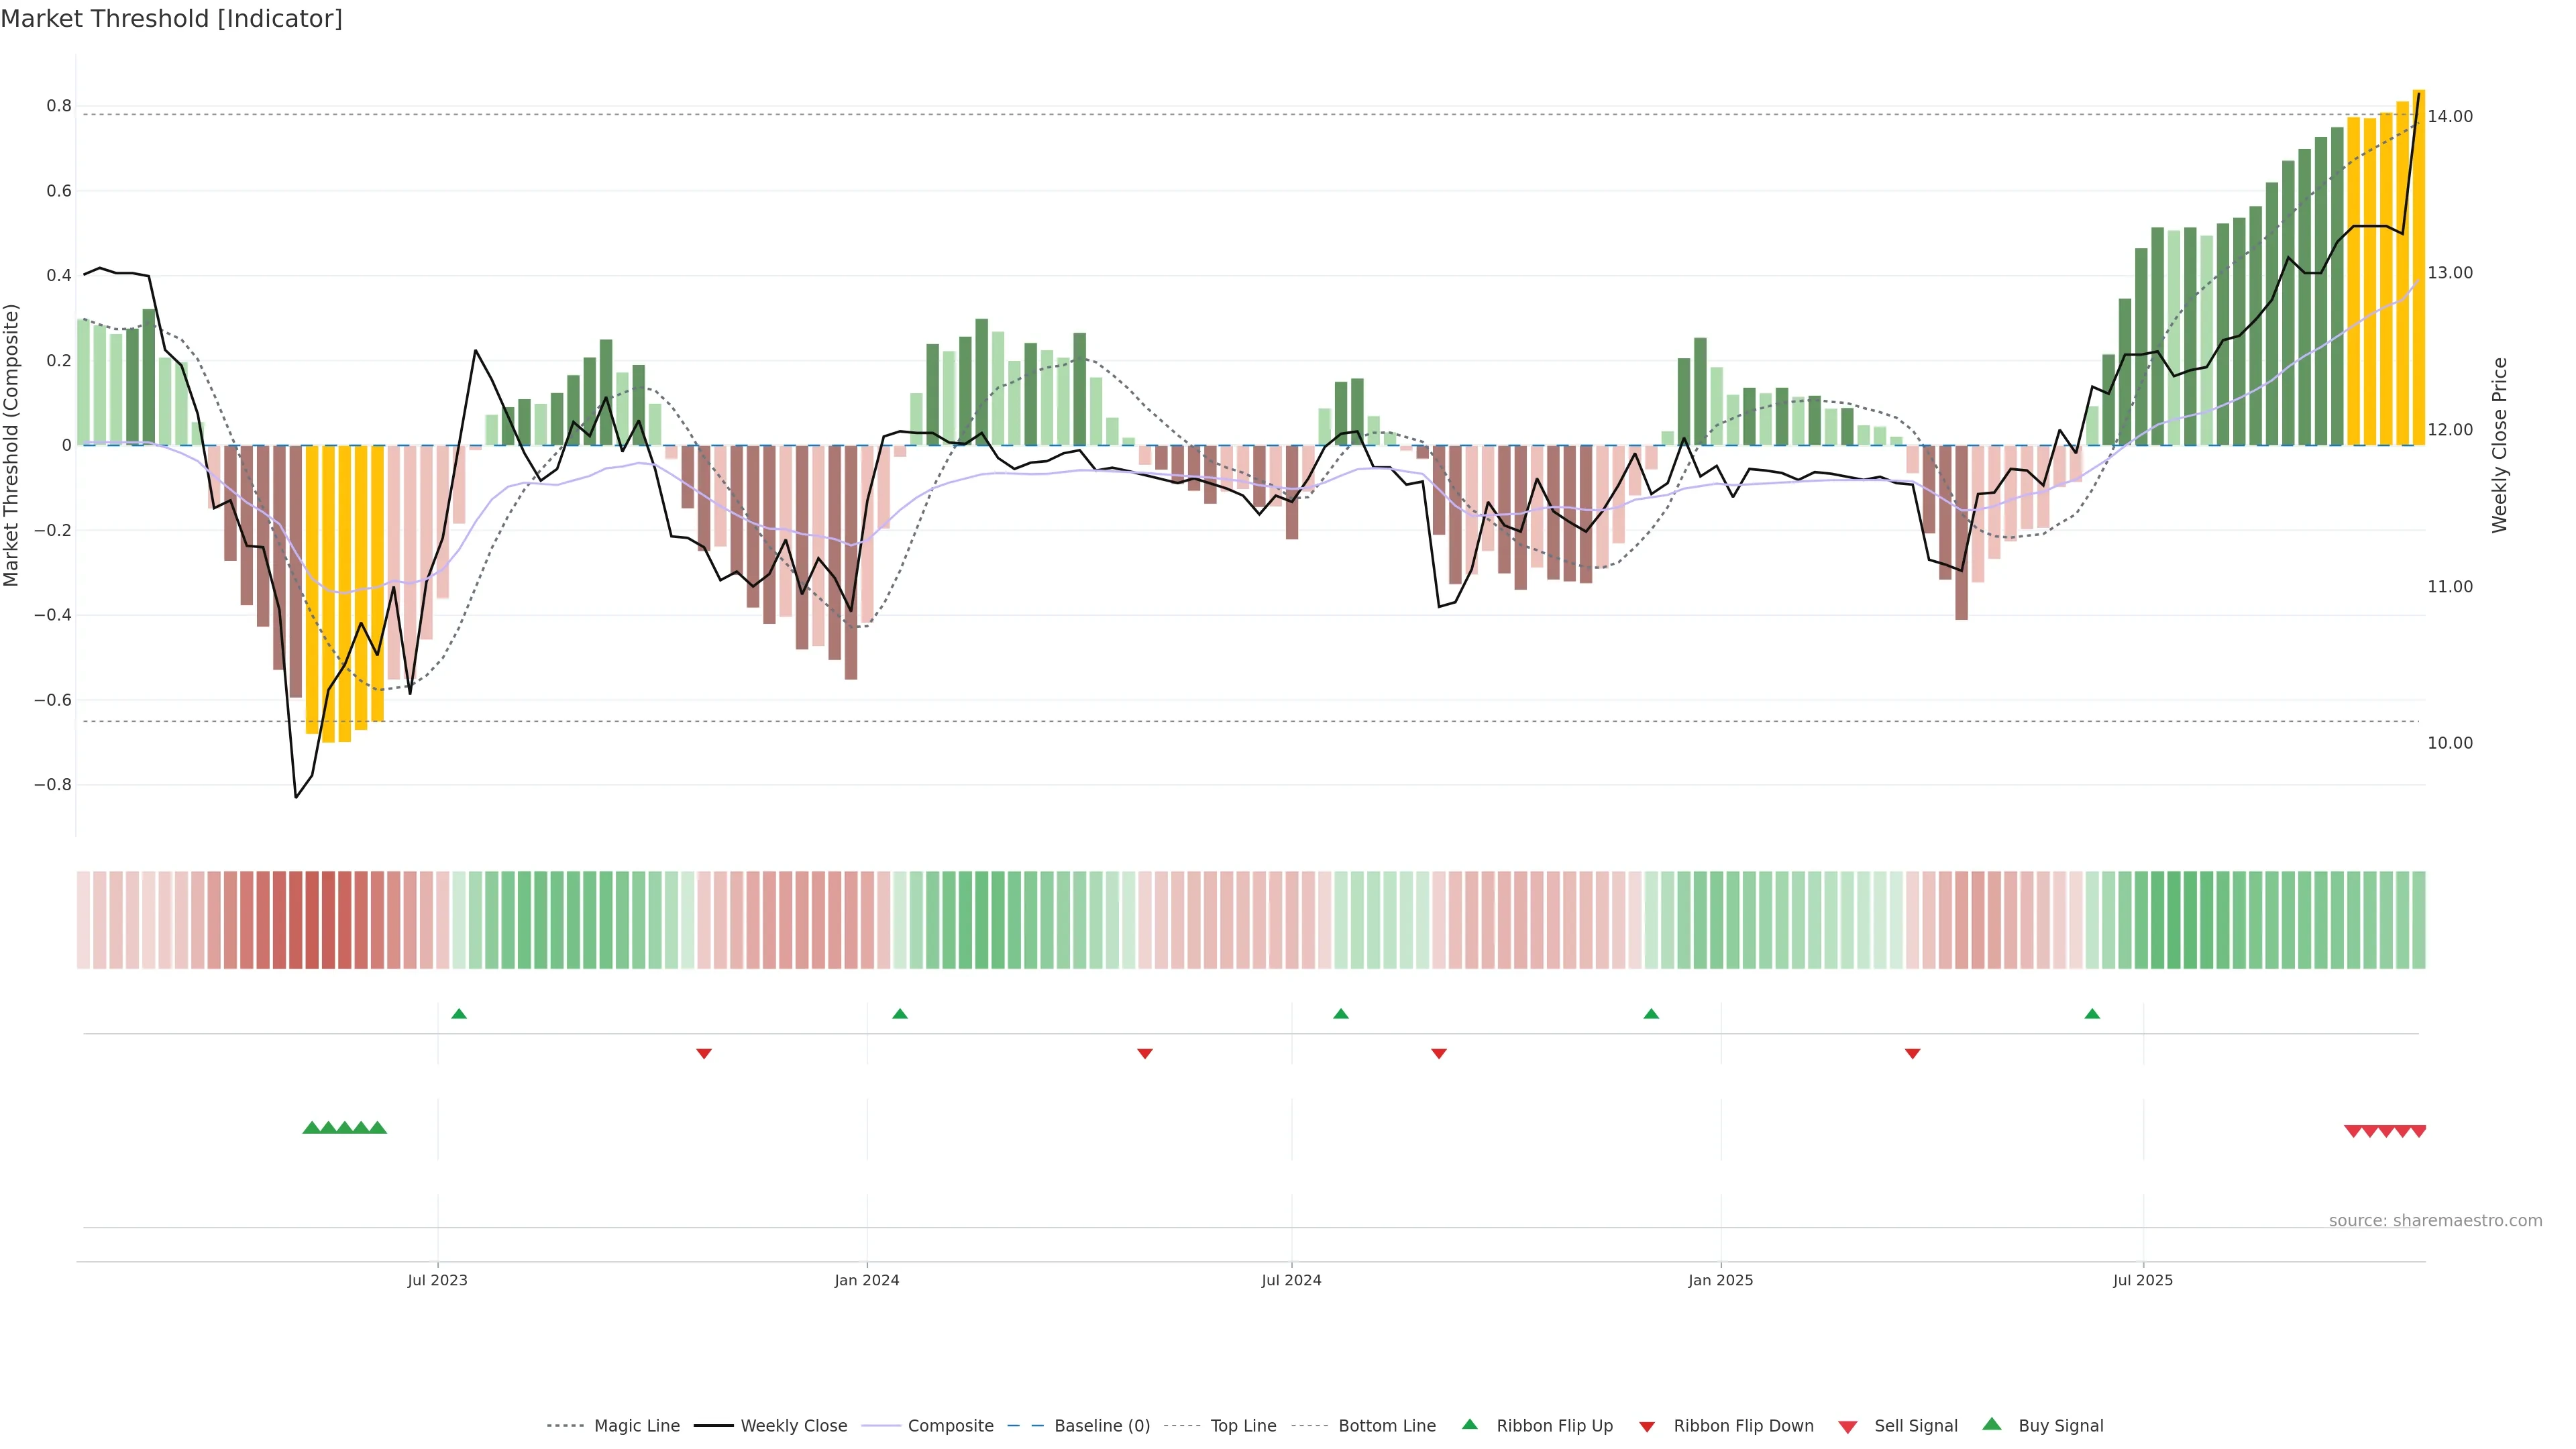
Task: Toggle the Composite legend entry
Action: (x=950, y=1426)
